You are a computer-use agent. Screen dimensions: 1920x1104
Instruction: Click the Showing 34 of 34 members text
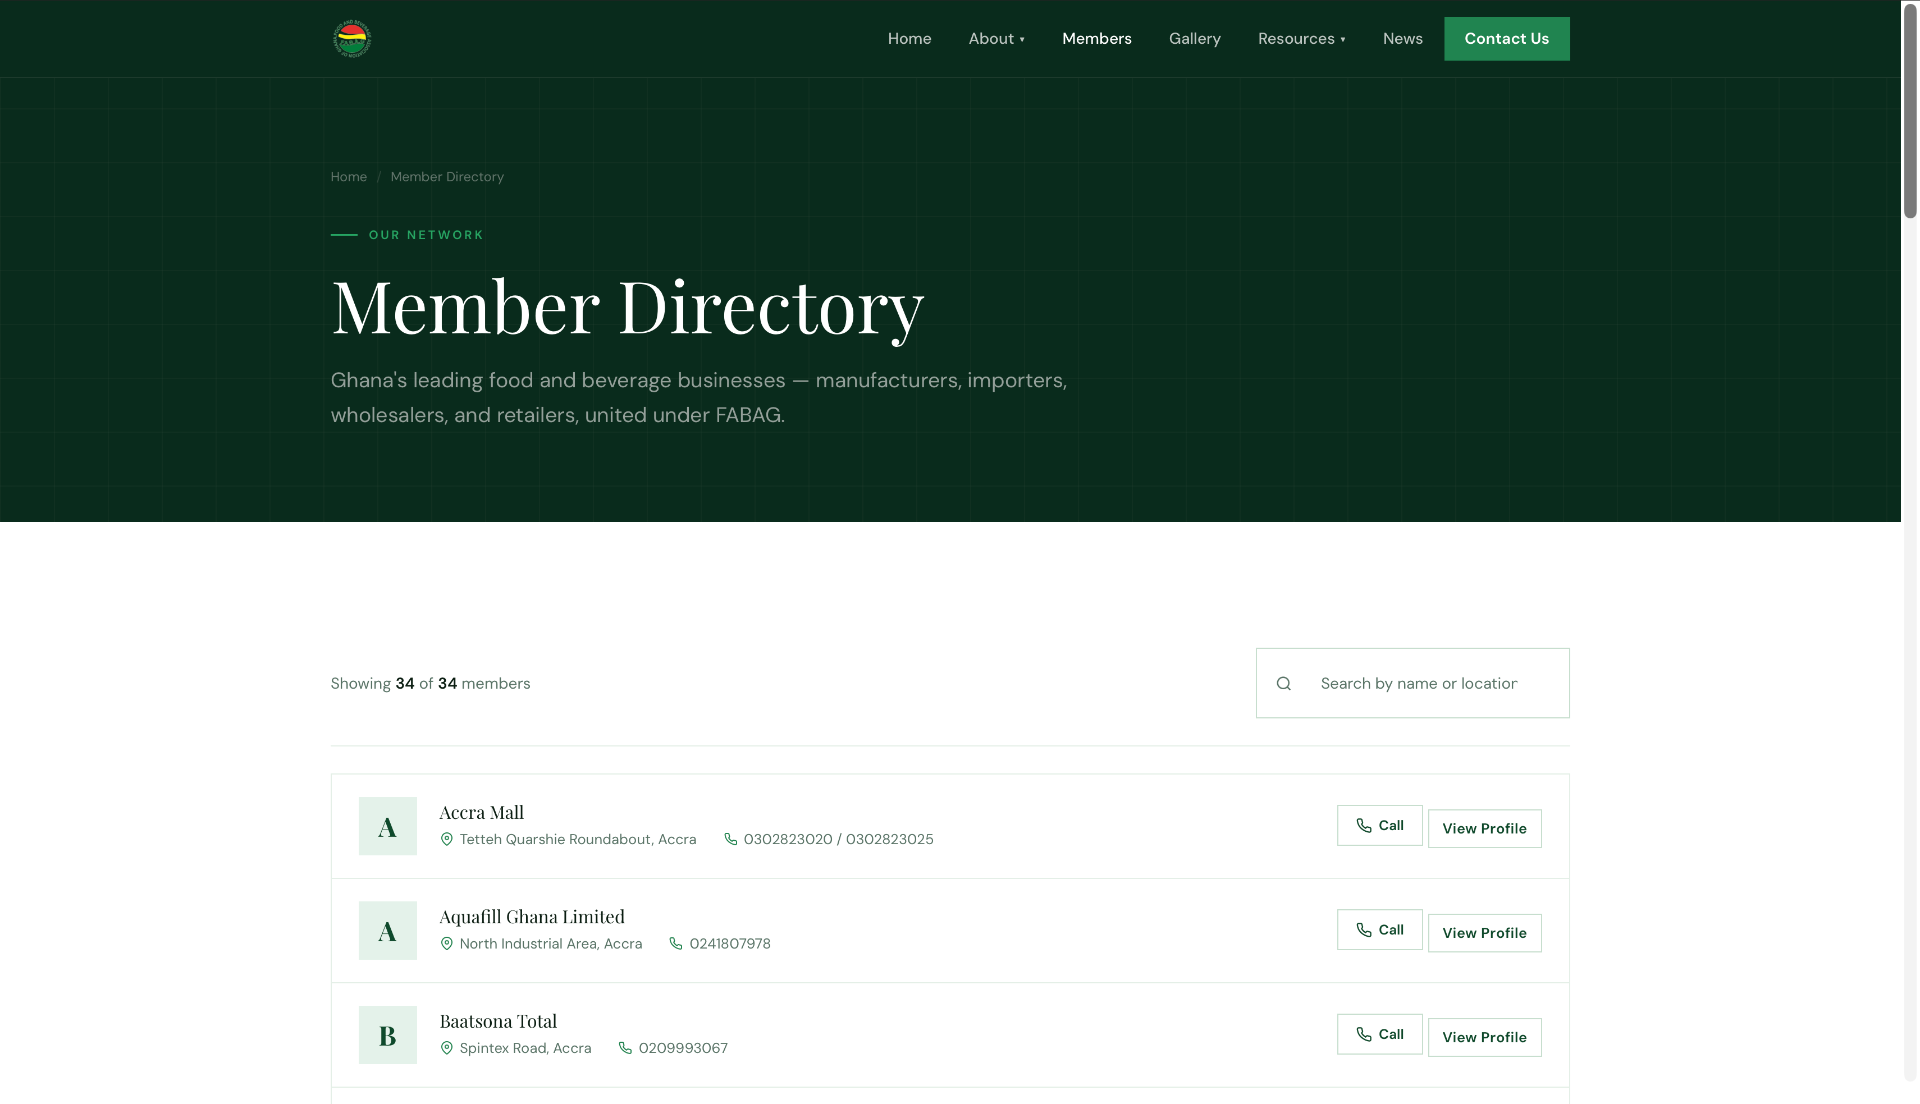click(430, 684)
